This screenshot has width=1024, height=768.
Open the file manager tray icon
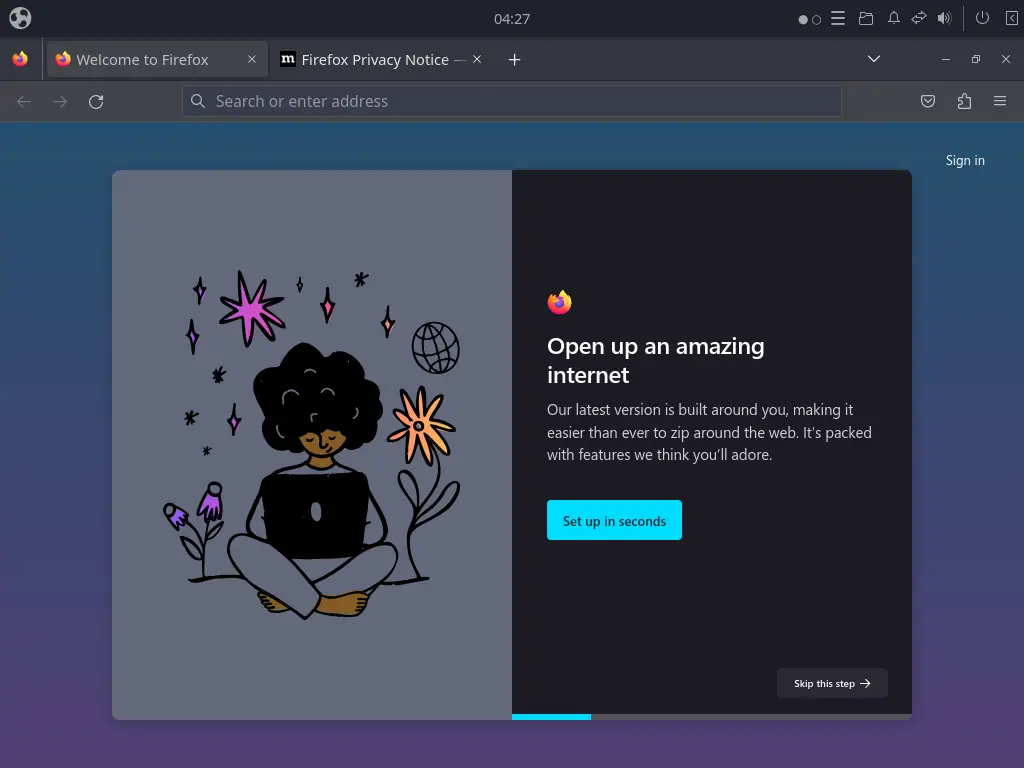pyautogui.click(x=866, y=18)
